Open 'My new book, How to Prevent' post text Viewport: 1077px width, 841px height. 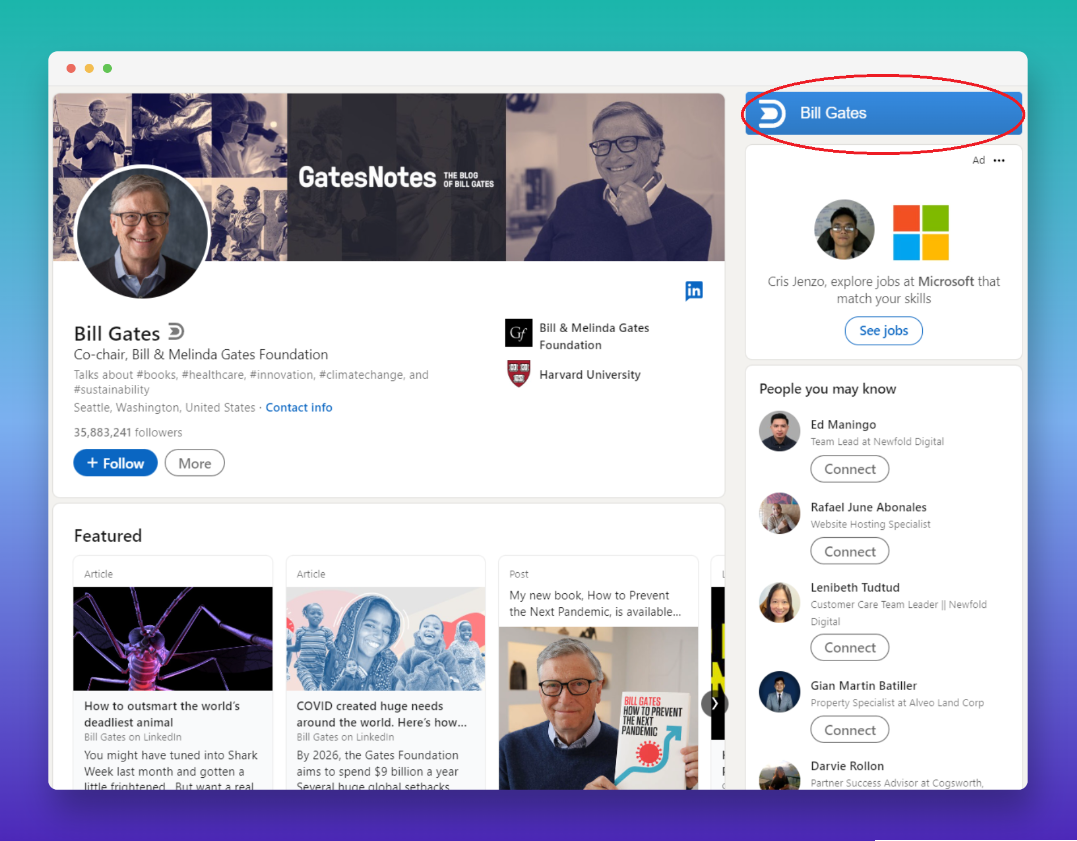click(x=595, y=603)
